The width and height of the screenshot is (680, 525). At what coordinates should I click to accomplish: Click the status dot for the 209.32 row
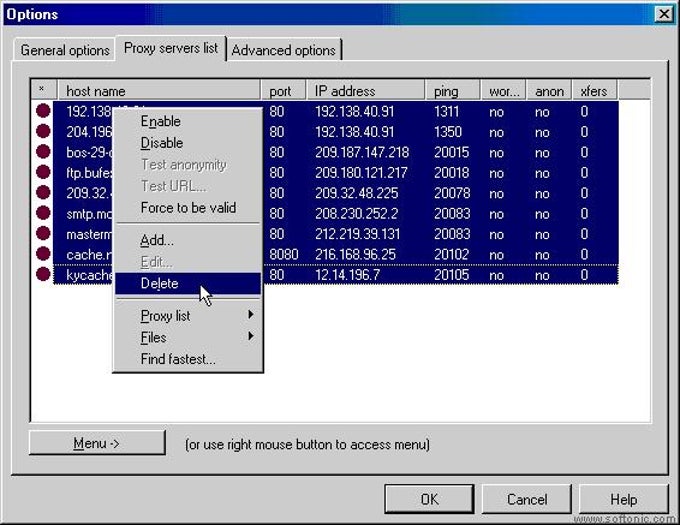click(x=43, y=192)
